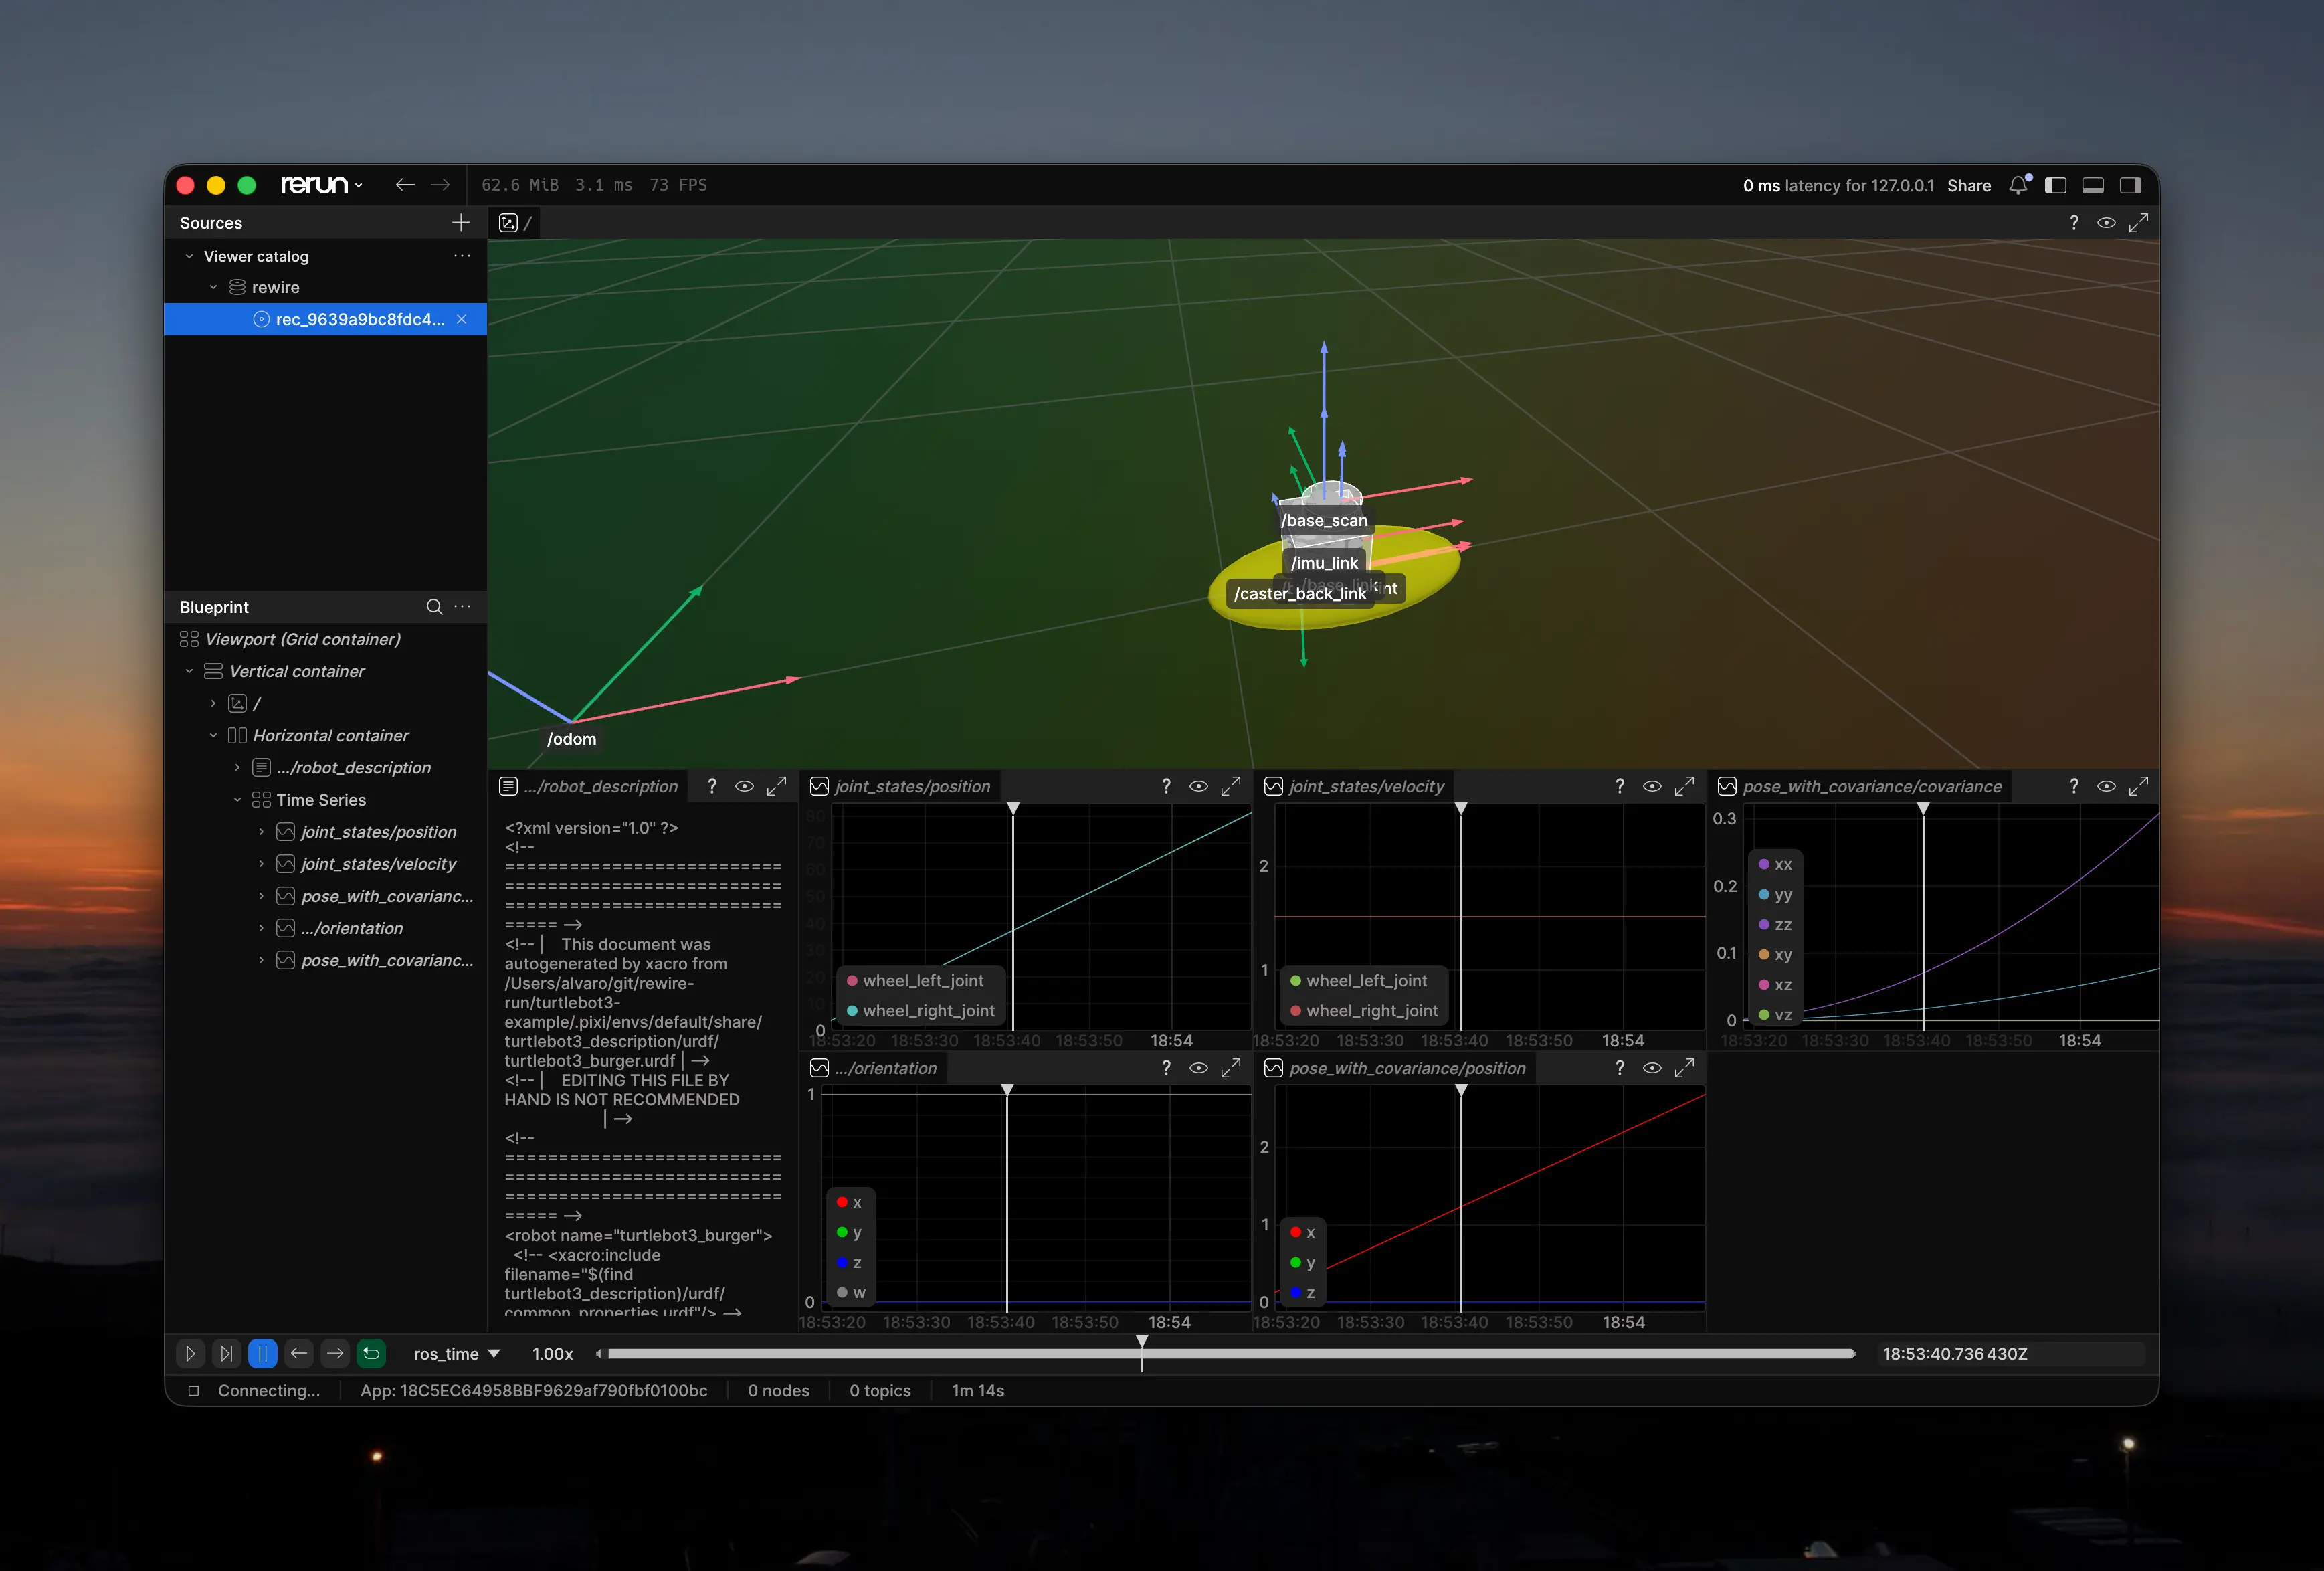Maximize the pose_with_covariance/covariance plot
The width and height of the screenshot is (2324, 1571).
(x=2138, y=786)
